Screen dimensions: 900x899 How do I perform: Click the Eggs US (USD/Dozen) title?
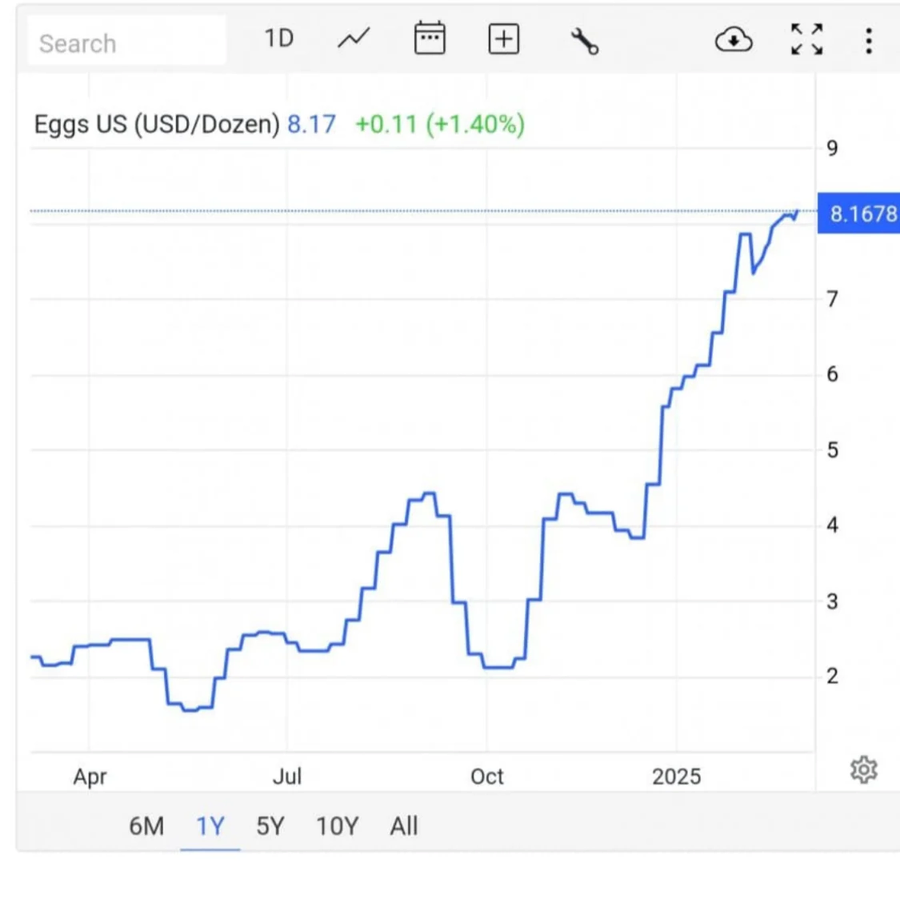pyautogui.click(x=157, y=125)
